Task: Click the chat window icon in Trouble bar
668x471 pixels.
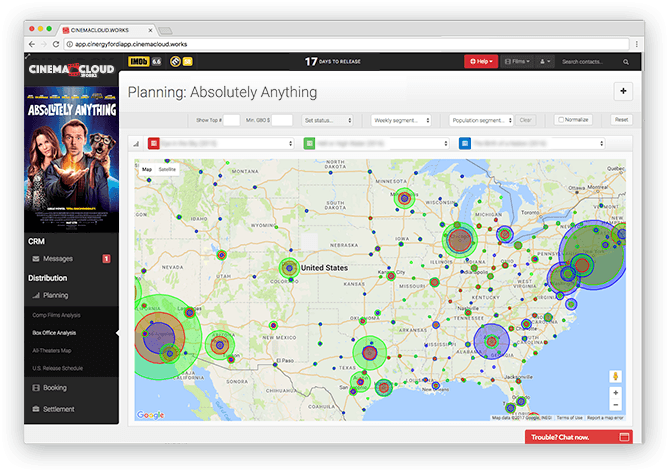Action: tap(624, 437)
